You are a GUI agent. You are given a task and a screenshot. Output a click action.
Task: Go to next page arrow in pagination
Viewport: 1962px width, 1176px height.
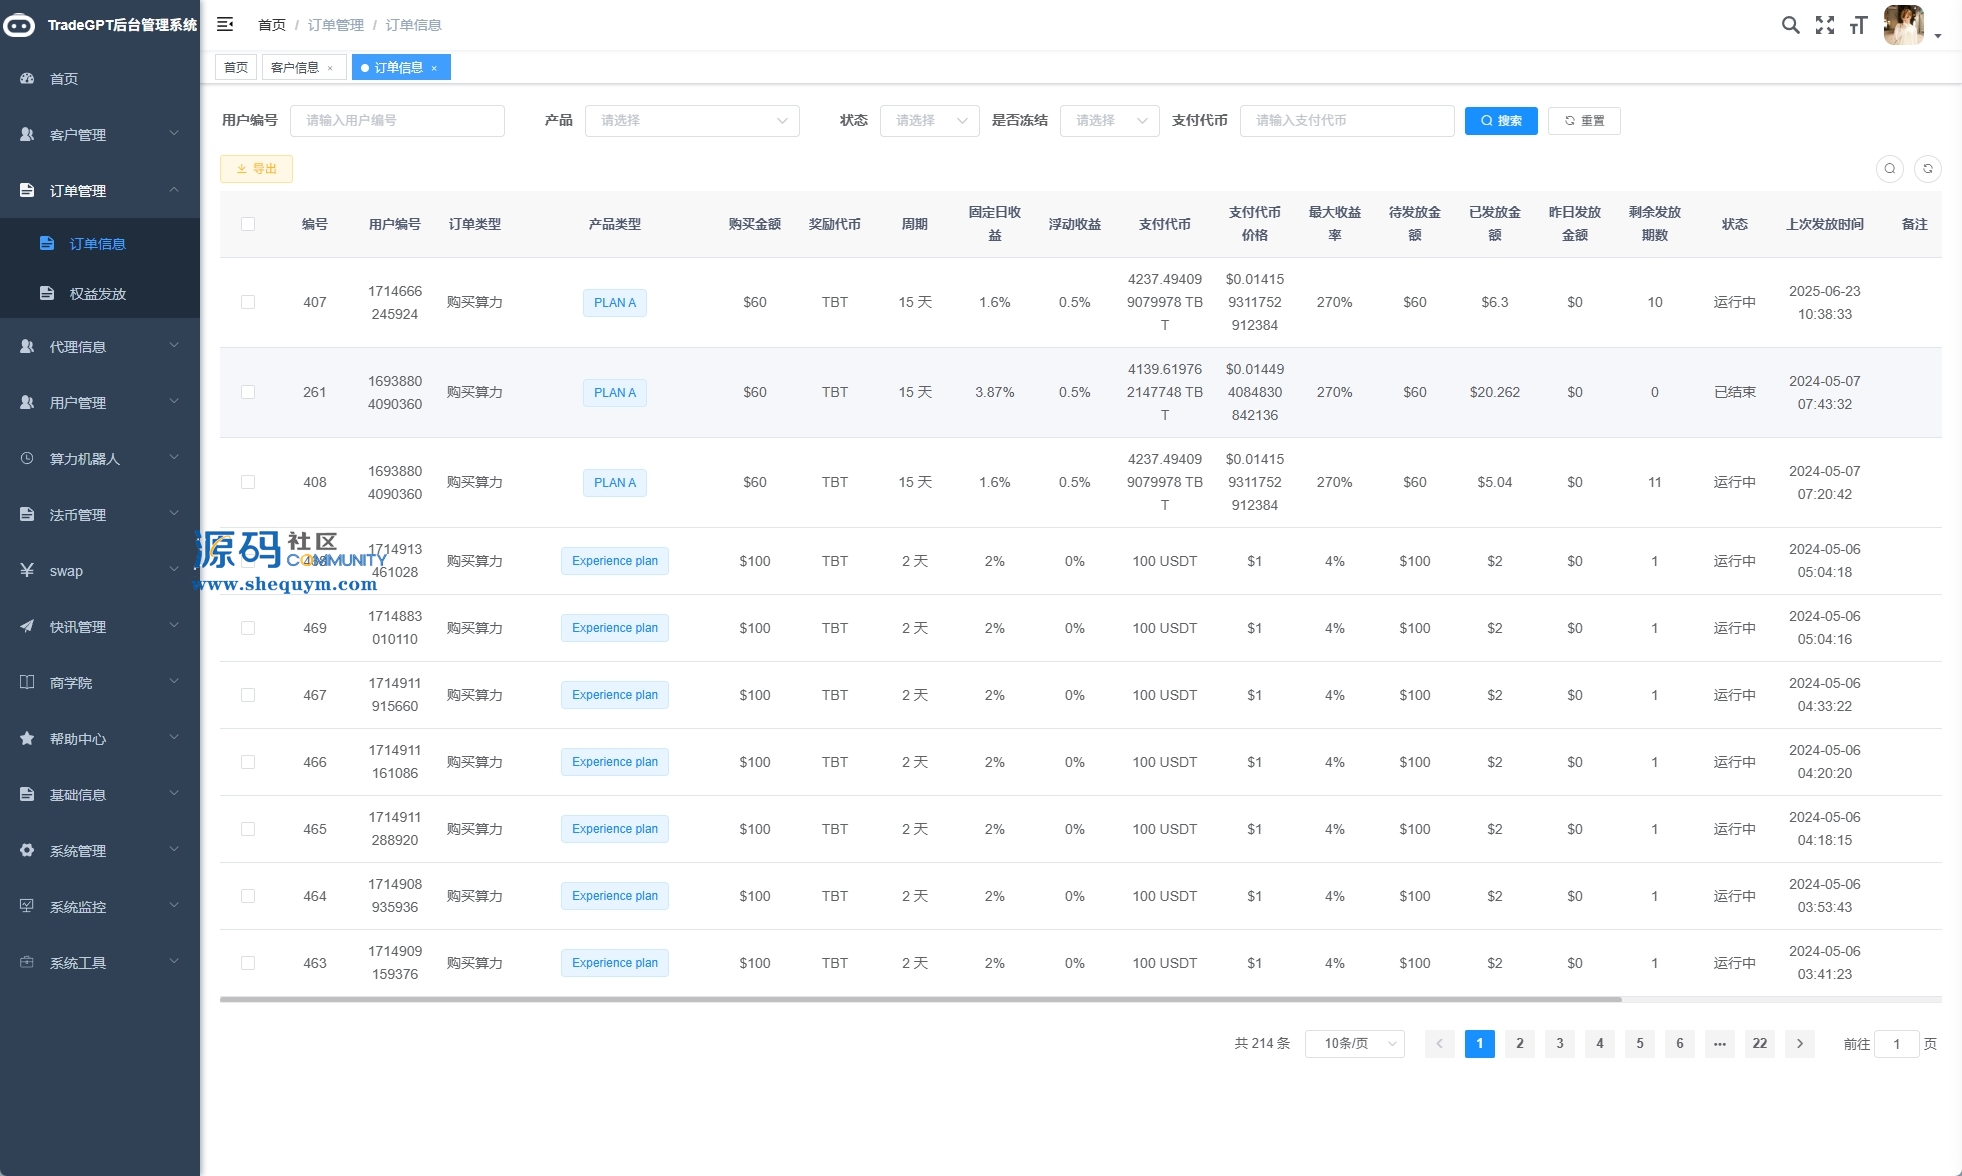[1799, 1043]
